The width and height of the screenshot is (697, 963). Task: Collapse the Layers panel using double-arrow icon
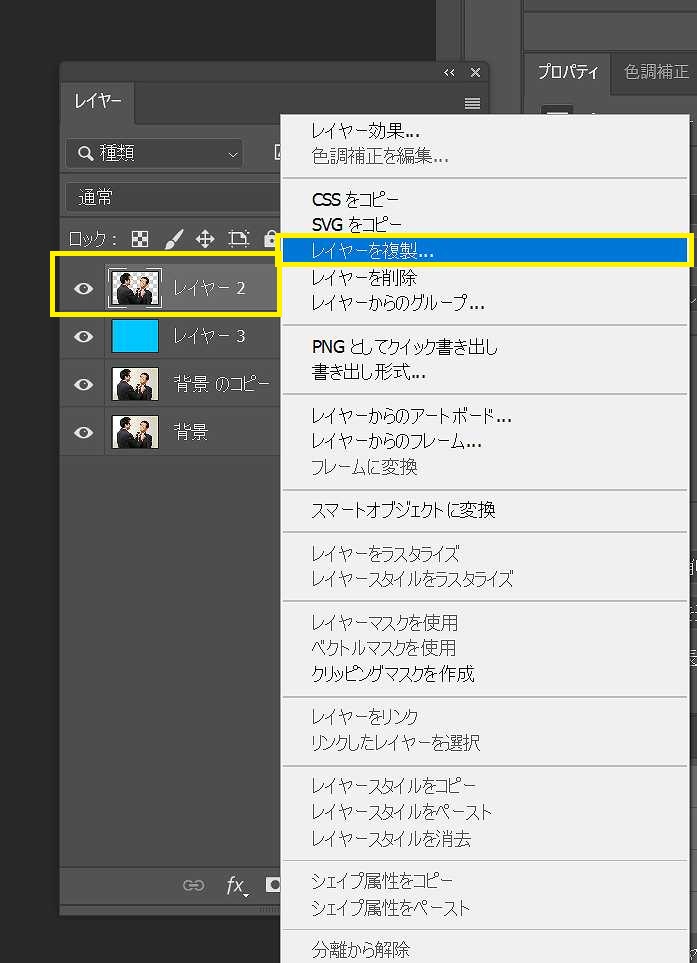(x=450, y=73)
